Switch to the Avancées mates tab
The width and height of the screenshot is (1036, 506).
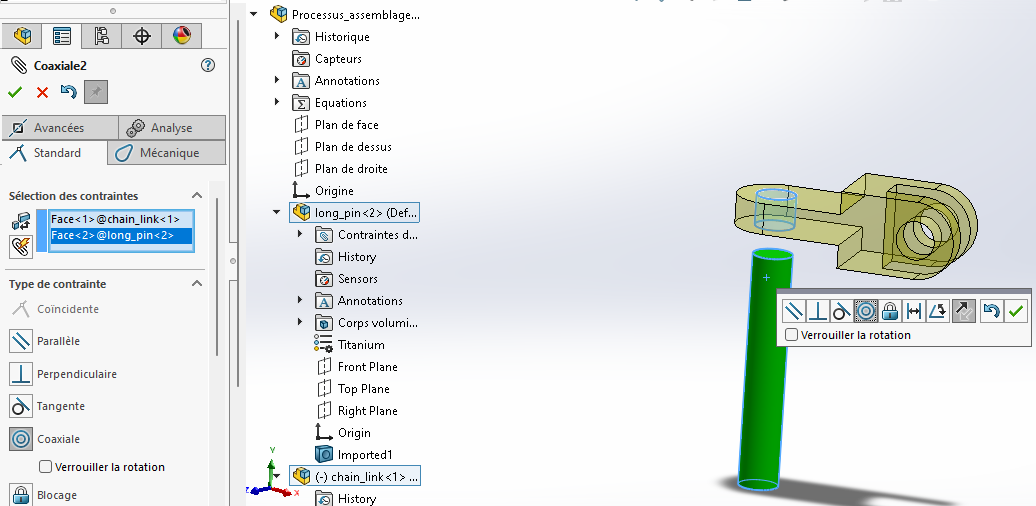point(59,127)
